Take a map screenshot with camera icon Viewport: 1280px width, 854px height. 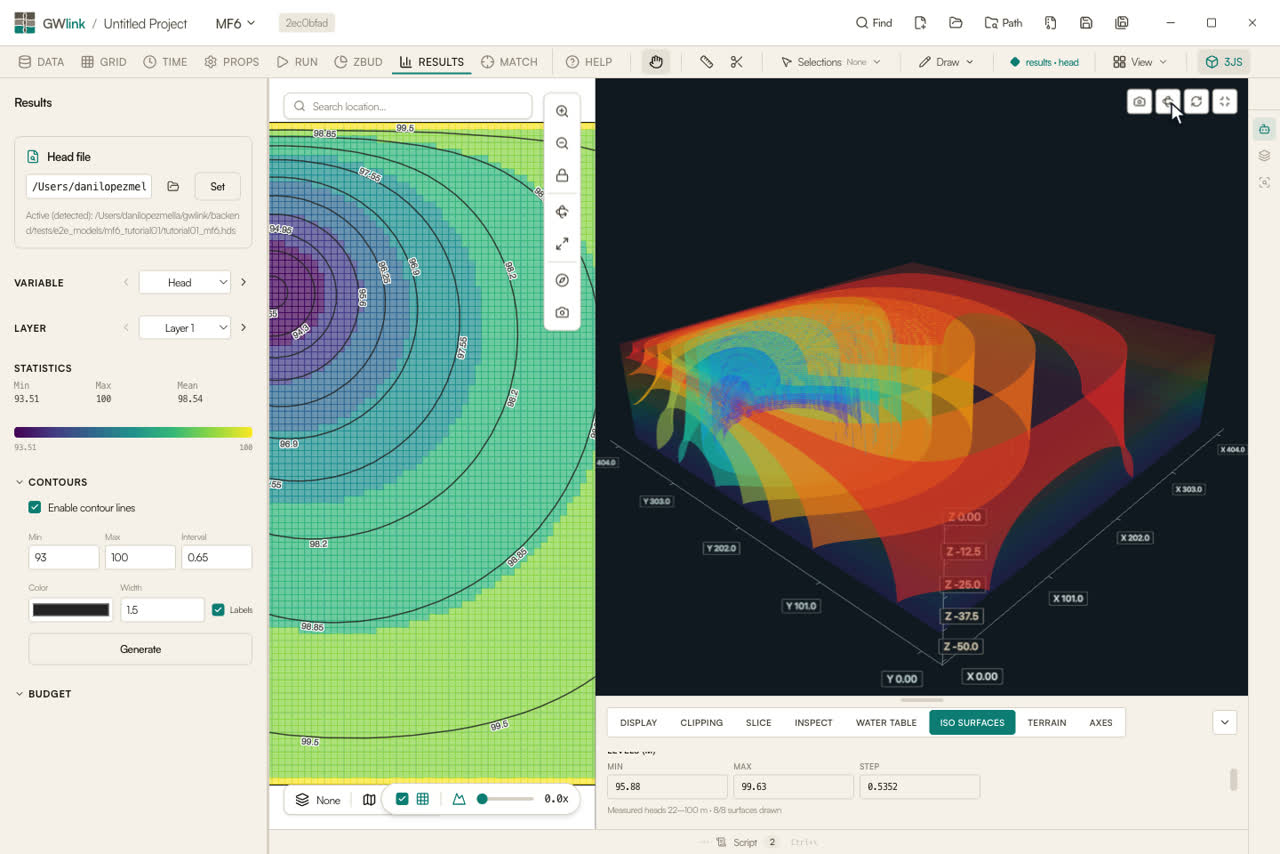562,313
